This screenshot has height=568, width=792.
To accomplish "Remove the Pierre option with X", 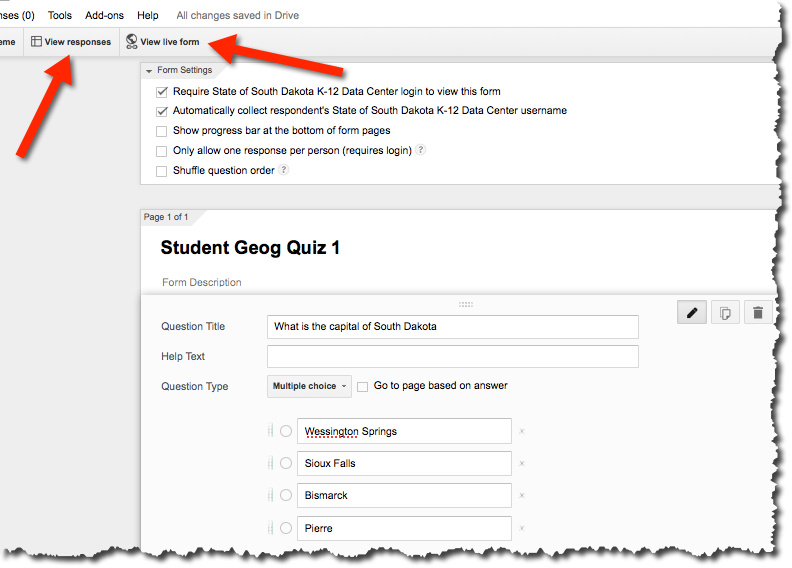I will click(x=522, y=528).
